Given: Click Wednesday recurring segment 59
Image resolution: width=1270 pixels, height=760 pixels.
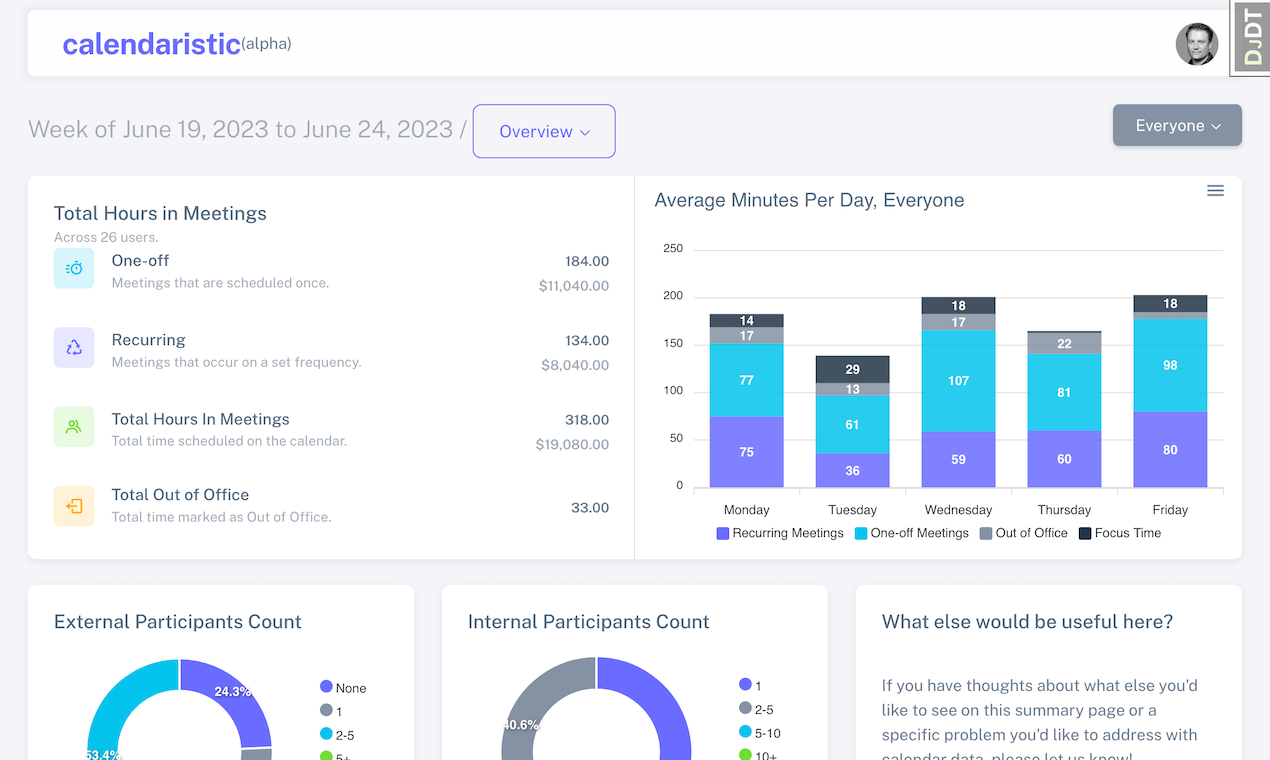Looking at the screenshot, I should pos(958,460).
